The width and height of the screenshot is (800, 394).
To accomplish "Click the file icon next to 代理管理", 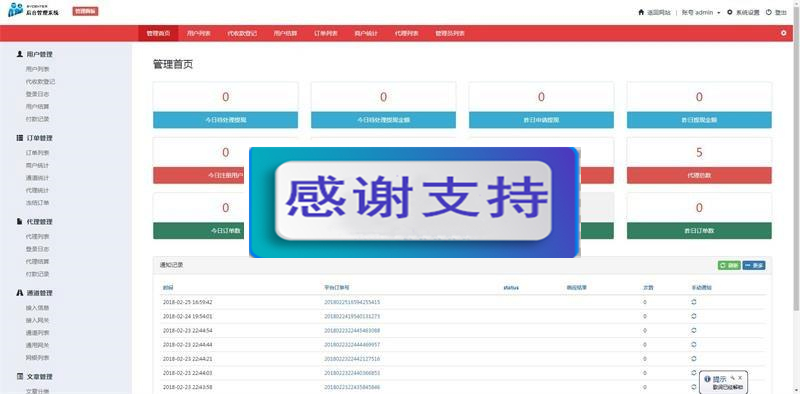I will [19, 221].
